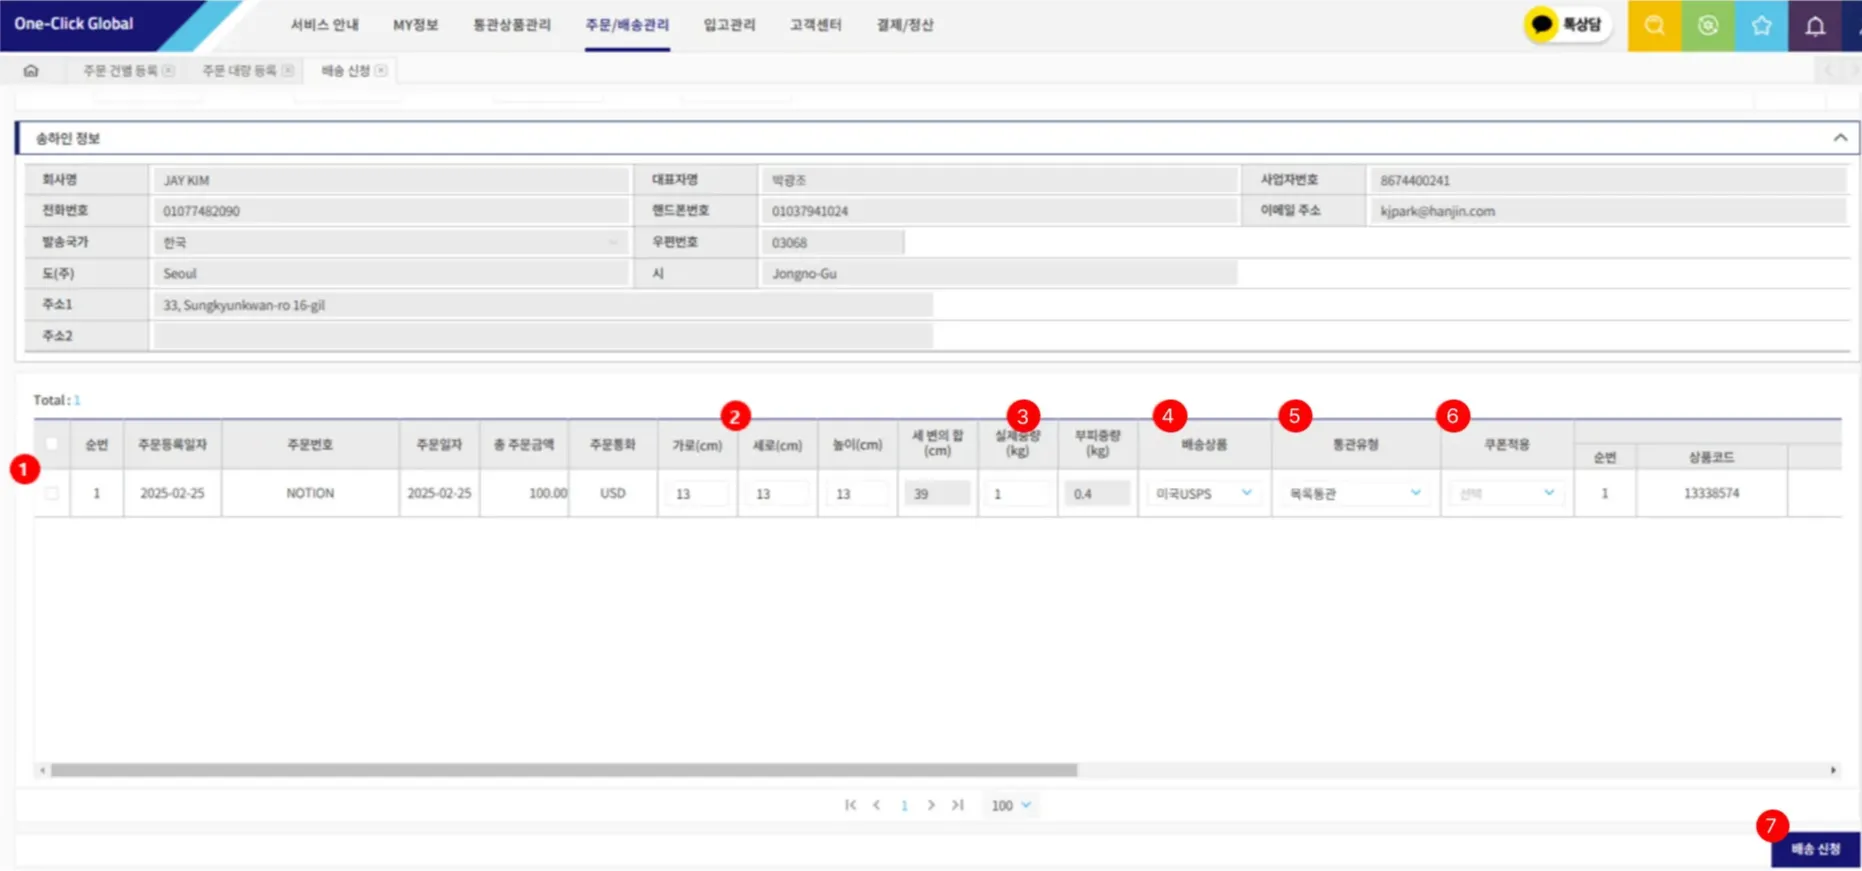The width and height of the screenshot is (1862, 871).
Task: Open the 미국USPS shipping product dropdown
Action: coord(1204,493)
